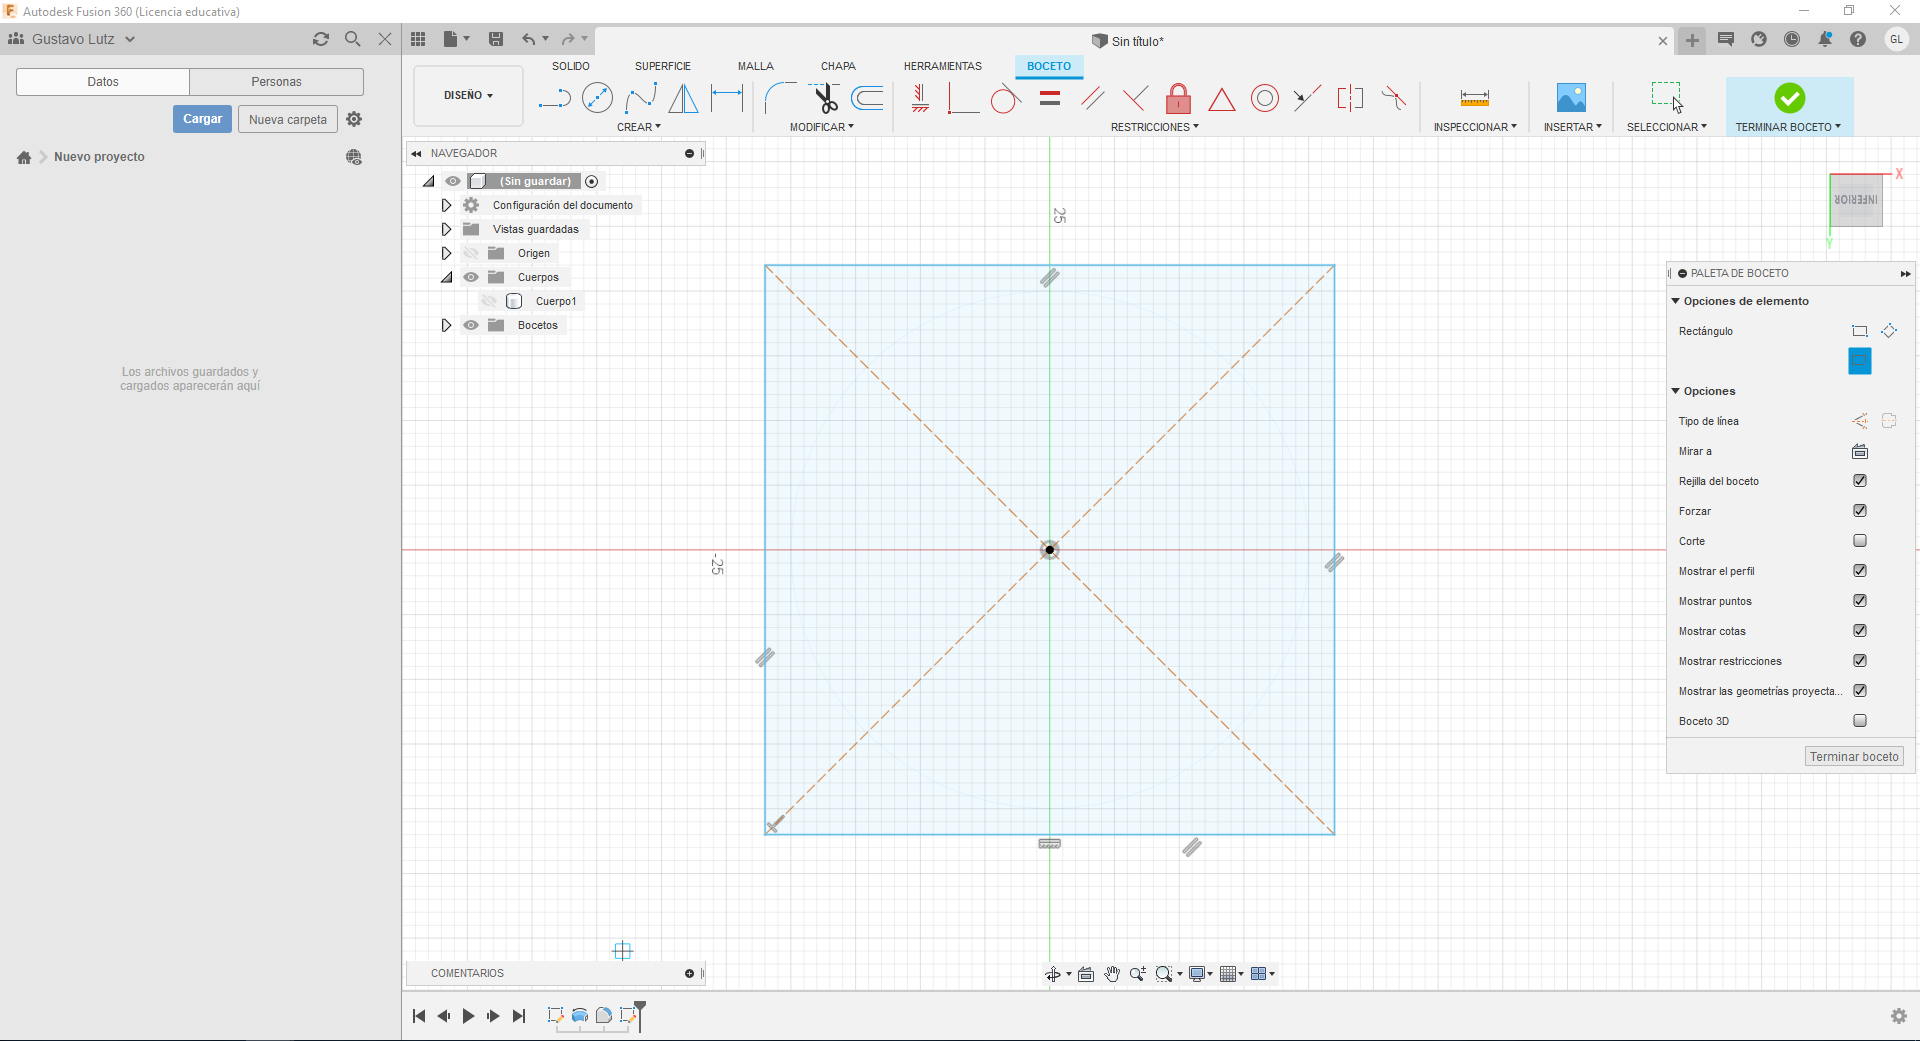This screenshot has height=1041, width=1920.
Task: Apply the Parallel constraint
Action: pos(1092,98)
